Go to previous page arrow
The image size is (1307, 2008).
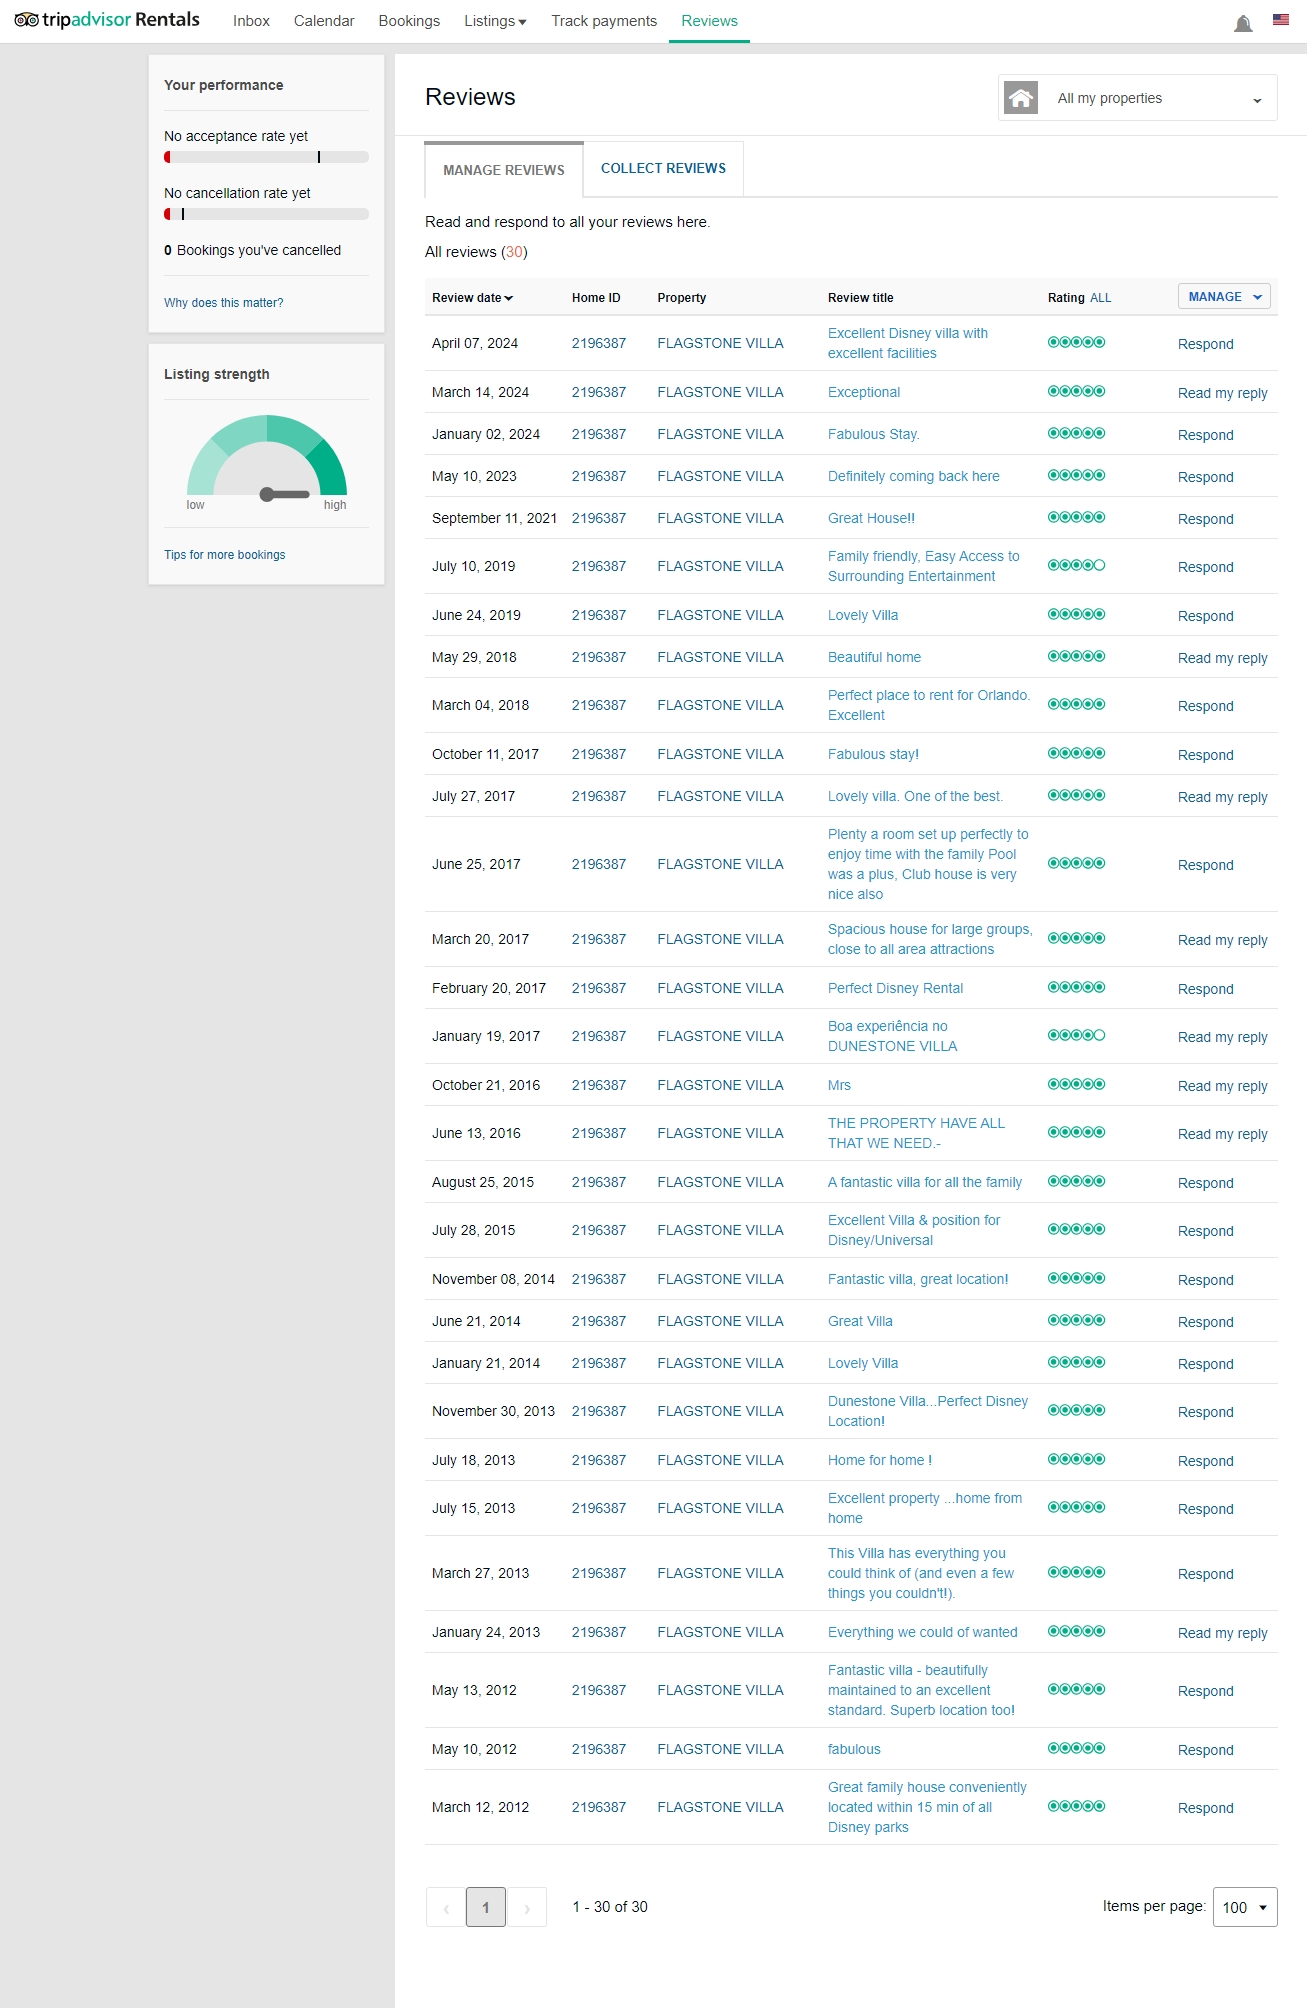(x=446, y=1908)
